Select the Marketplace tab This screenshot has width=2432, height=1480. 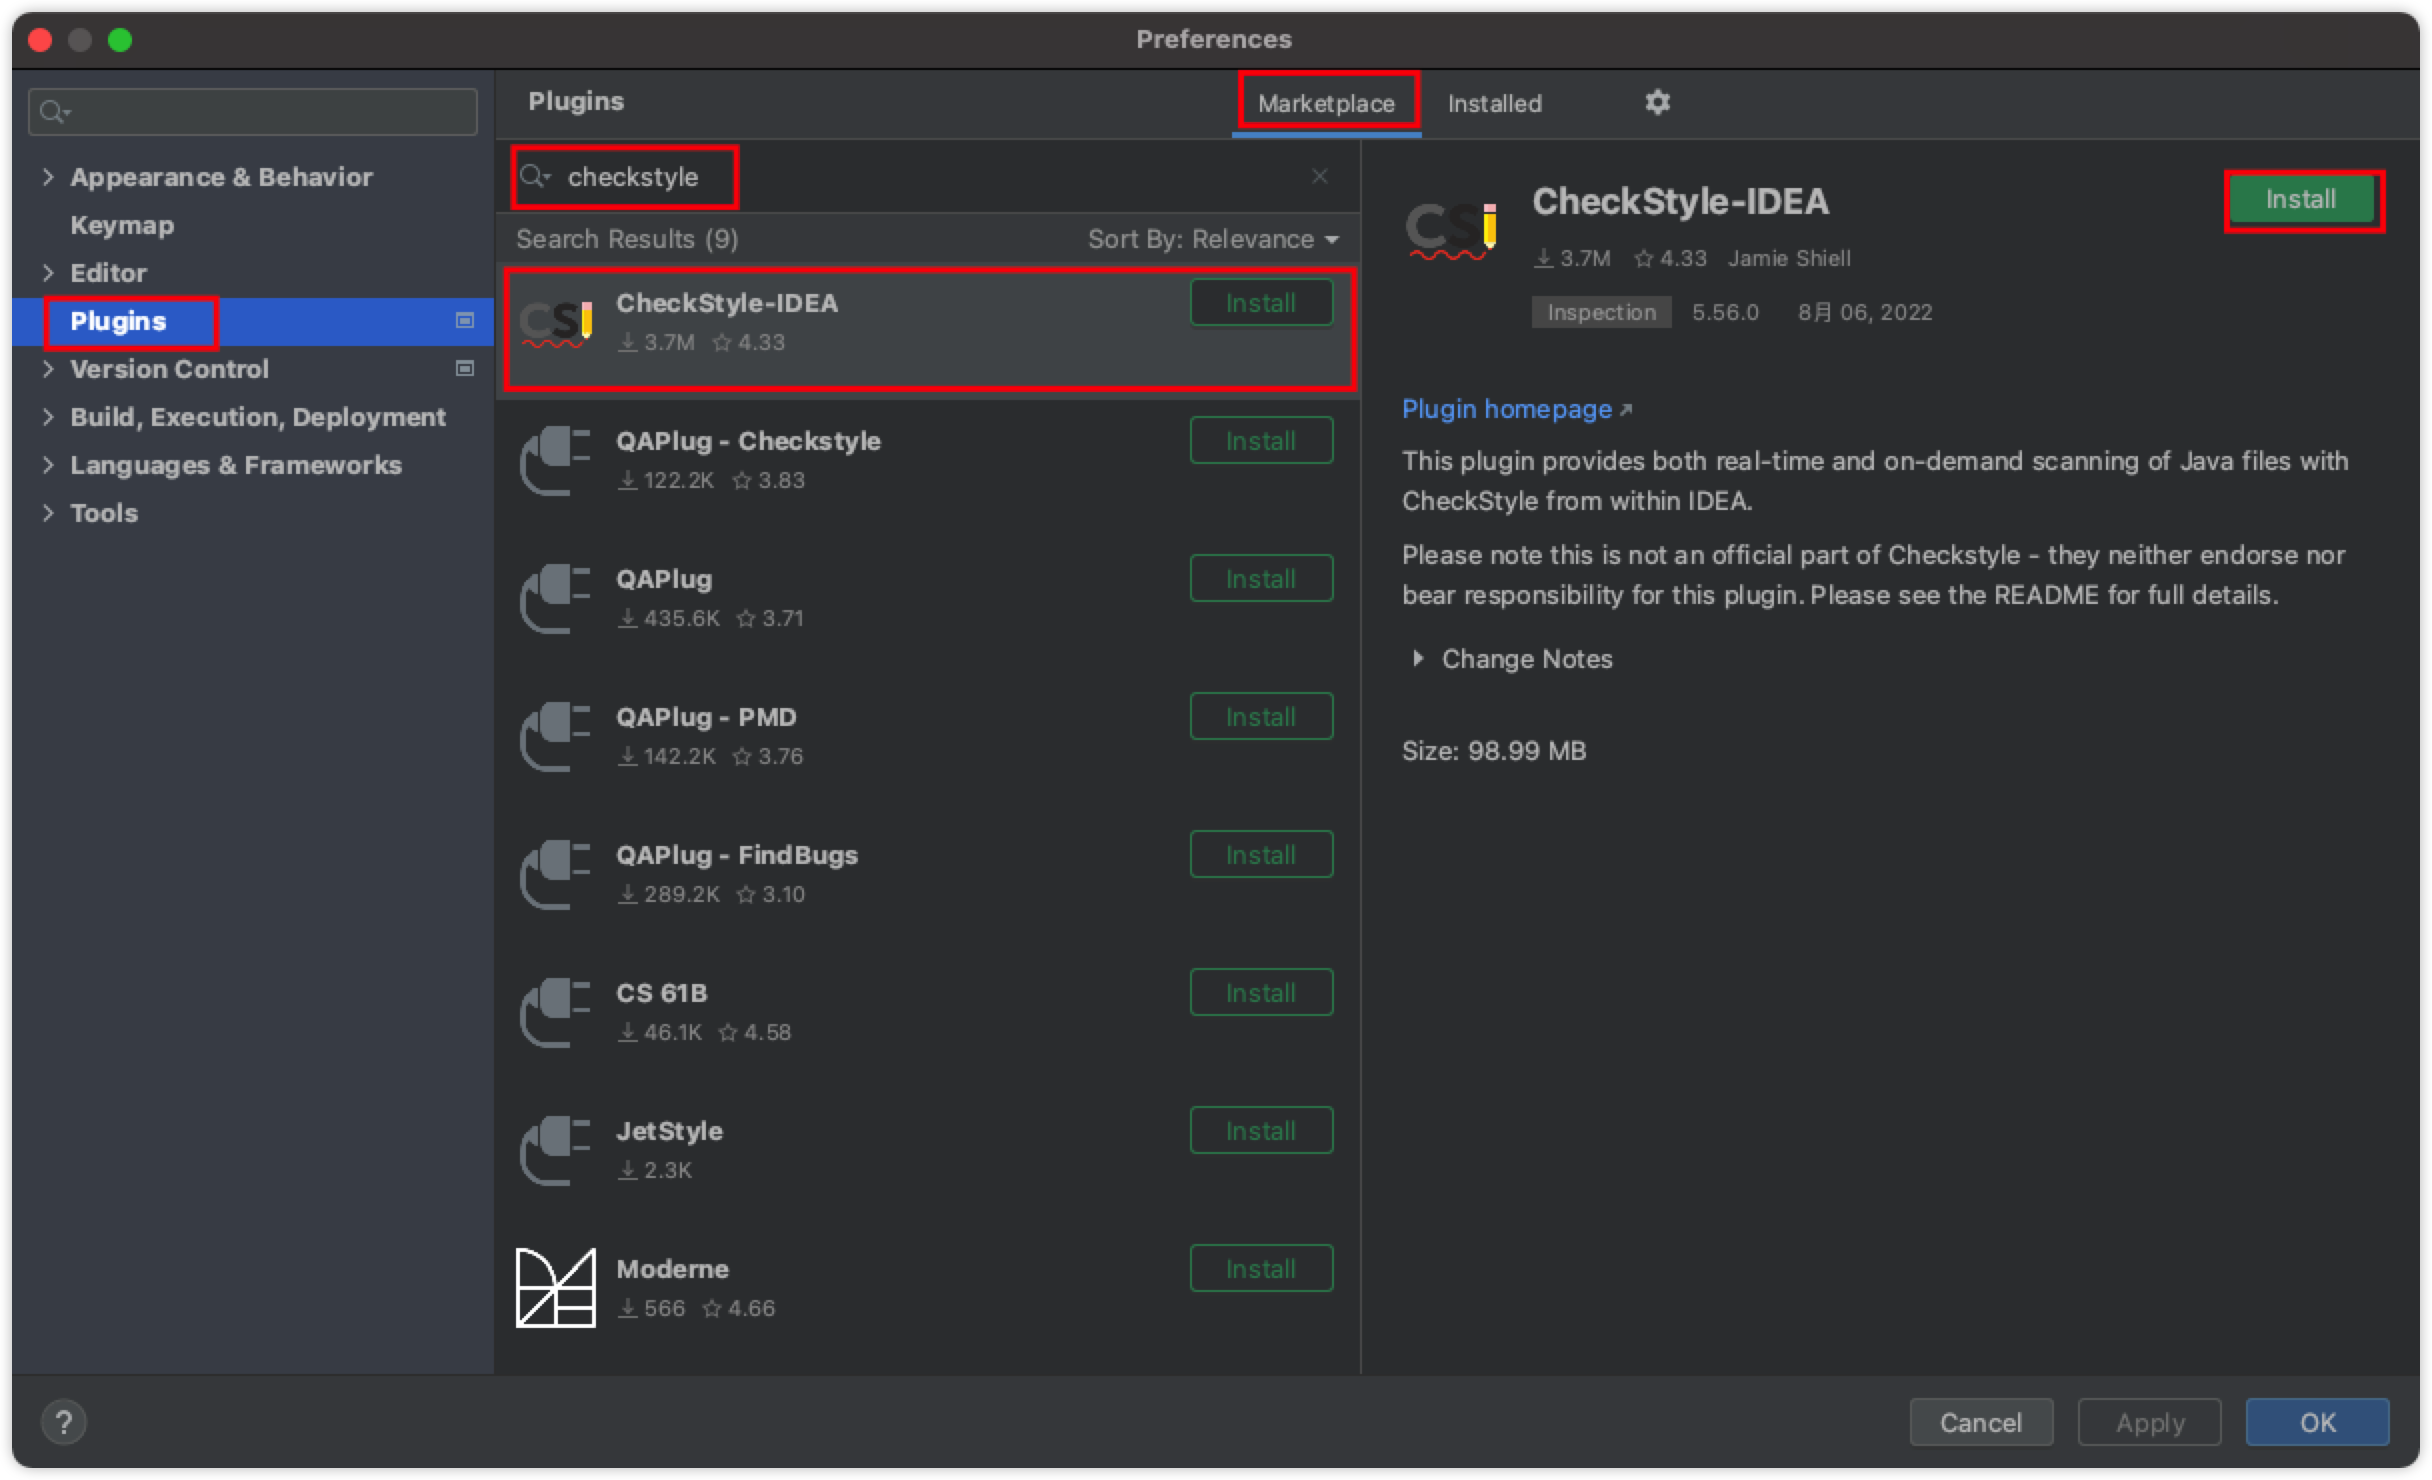[1326, 103]
